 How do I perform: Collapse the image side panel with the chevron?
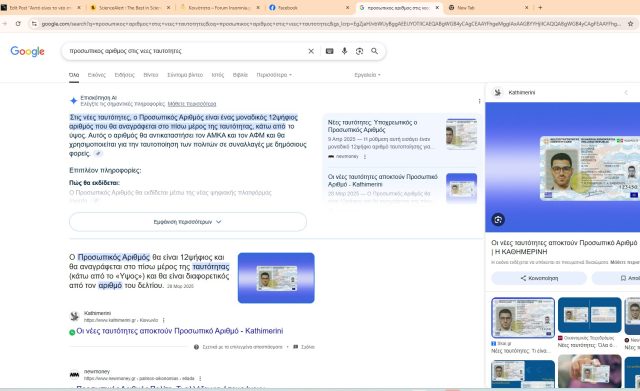coord(626,93)
